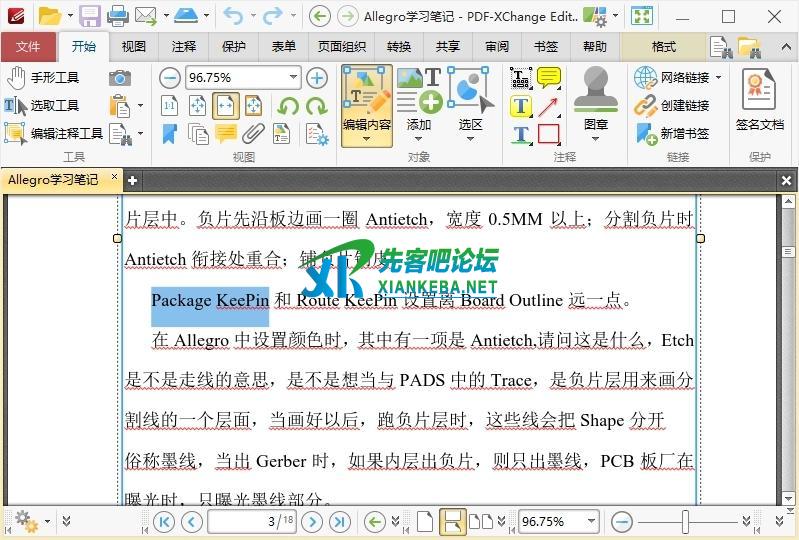799x540 pixels.
Task: Open the status bar zoom level dropdown
Action: pyautogui.click(x=591, y=521)
